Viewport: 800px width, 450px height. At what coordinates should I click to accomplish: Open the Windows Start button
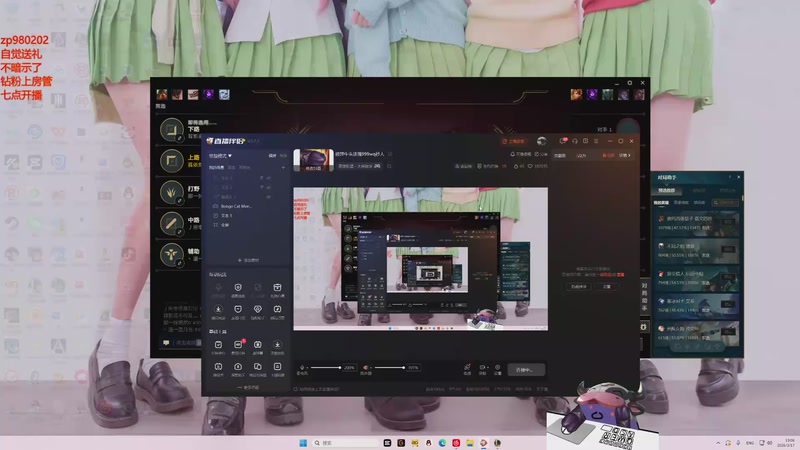(x=303, y=442)
